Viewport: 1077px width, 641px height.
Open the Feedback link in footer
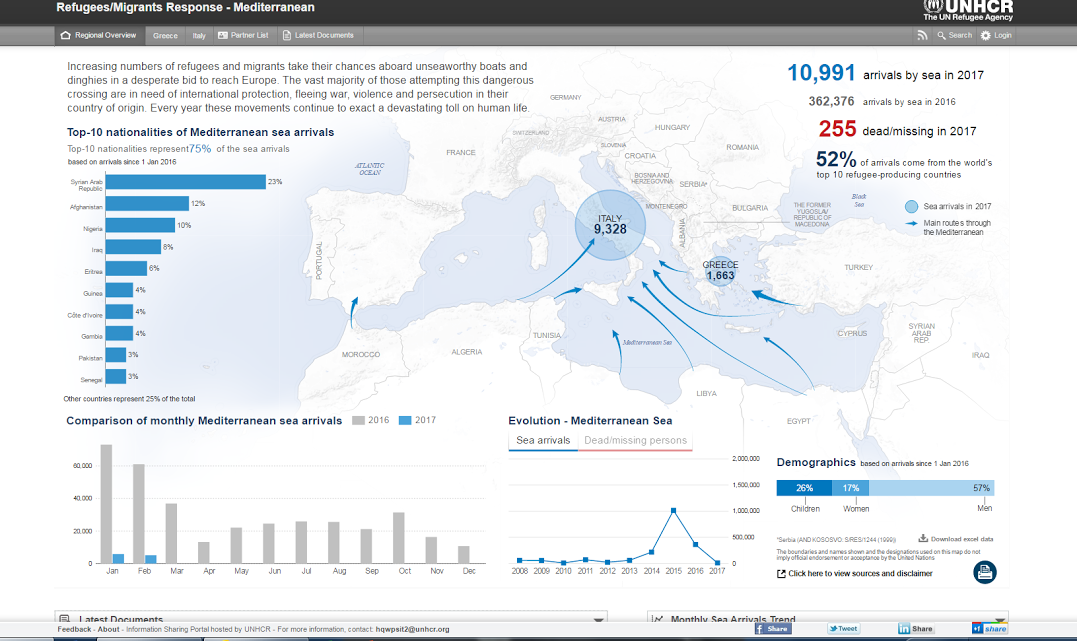[x=74, y=629]
